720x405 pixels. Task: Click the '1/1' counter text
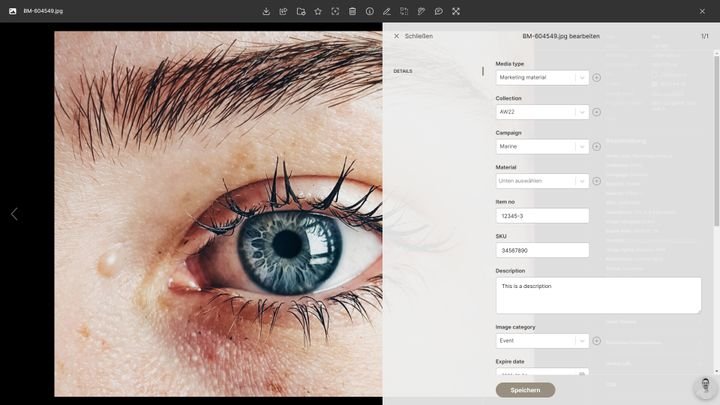pos(704,36)
